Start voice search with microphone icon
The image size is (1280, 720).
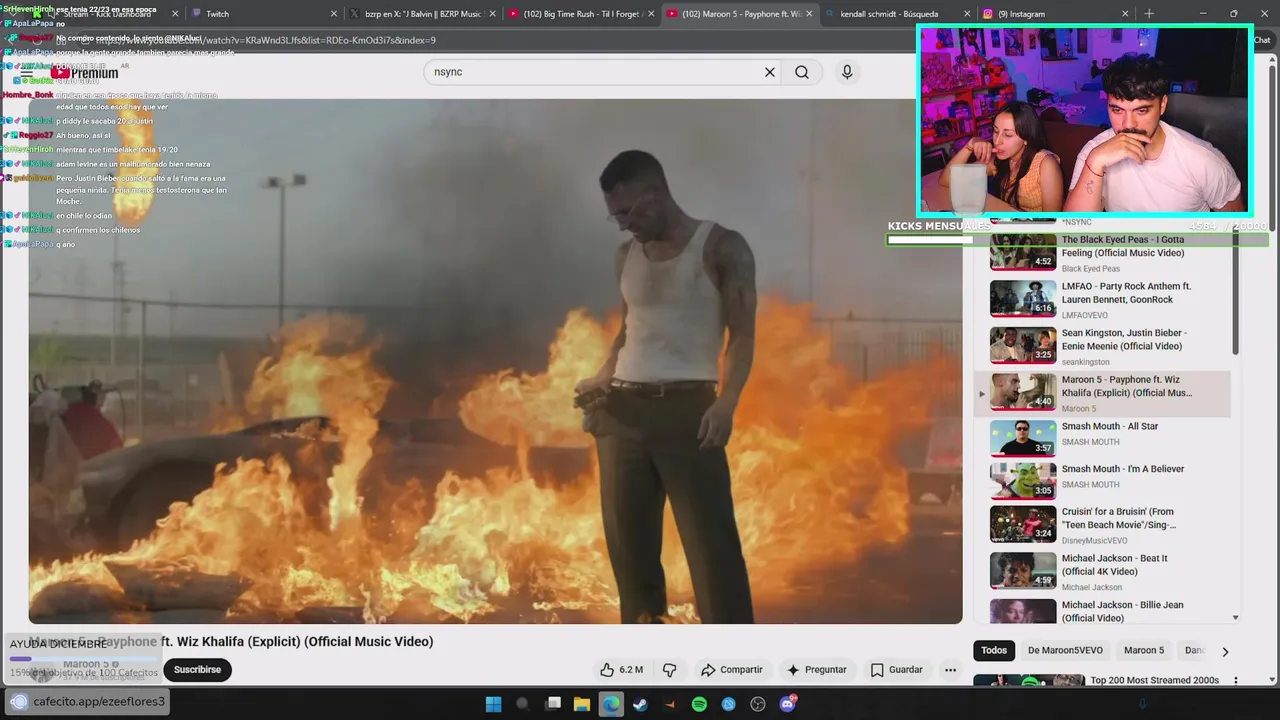(x=847, y=72)
